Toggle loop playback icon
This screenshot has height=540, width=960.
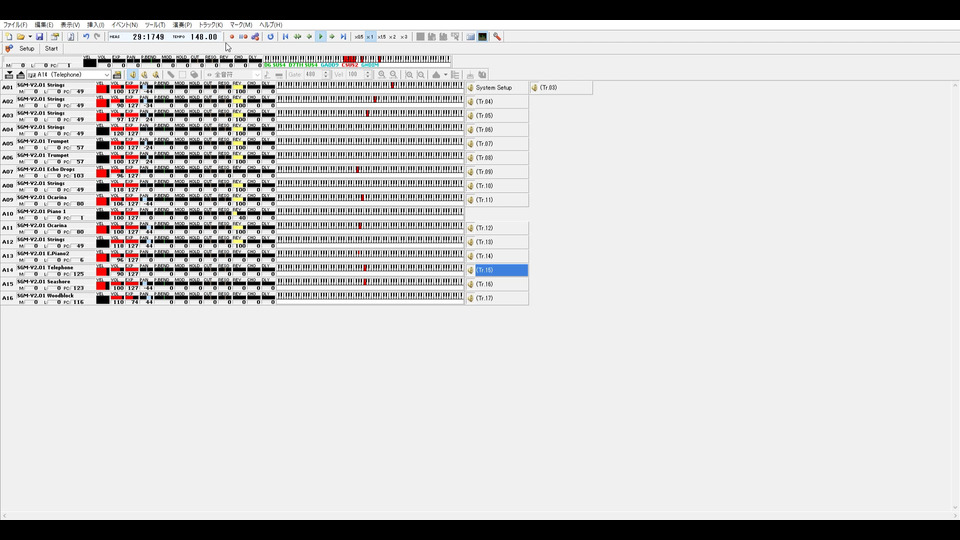(x=270, y=37)
